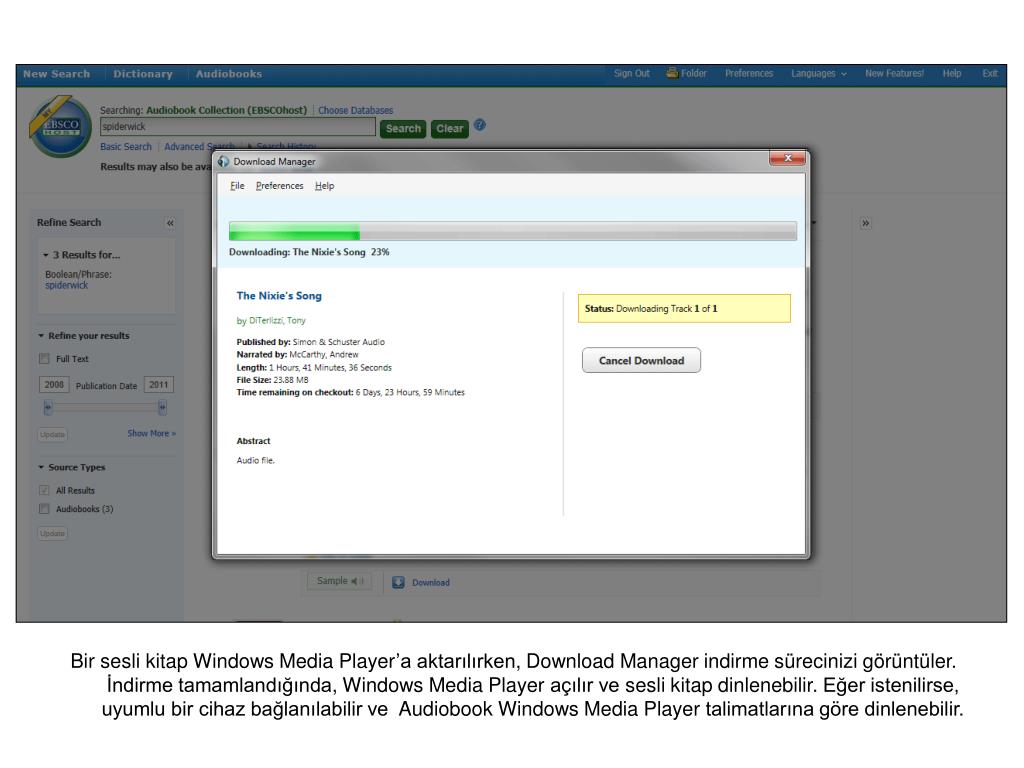
Task: Open the File menu in Download Manager
Action: [x=237, y=185]
